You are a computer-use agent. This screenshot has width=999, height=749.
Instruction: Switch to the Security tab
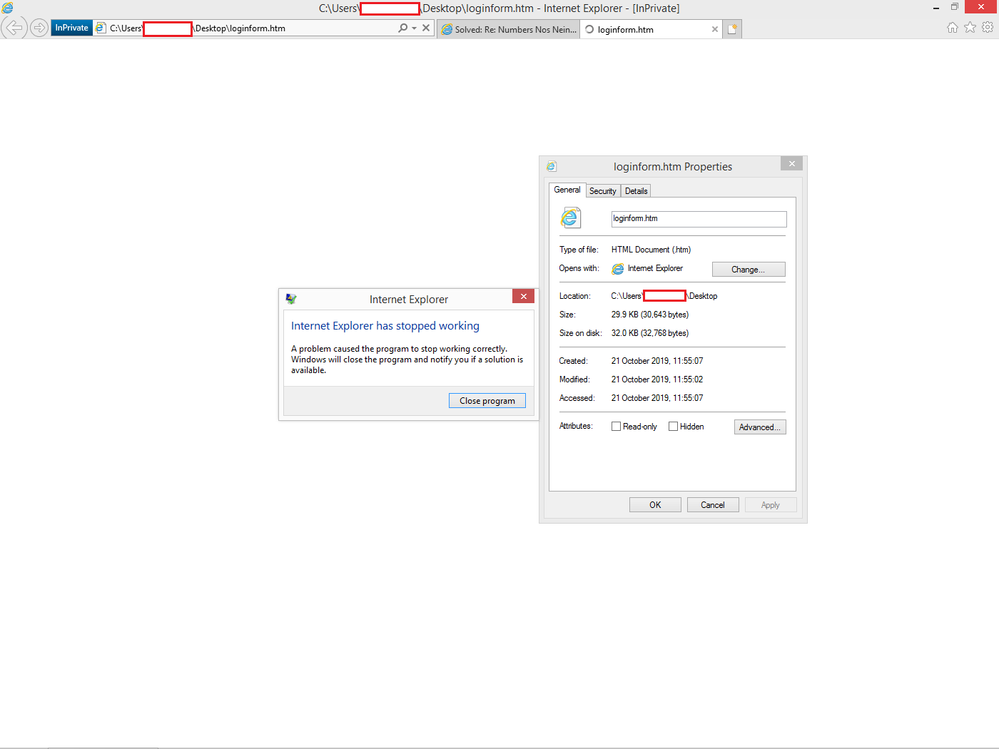click(602, 191)
